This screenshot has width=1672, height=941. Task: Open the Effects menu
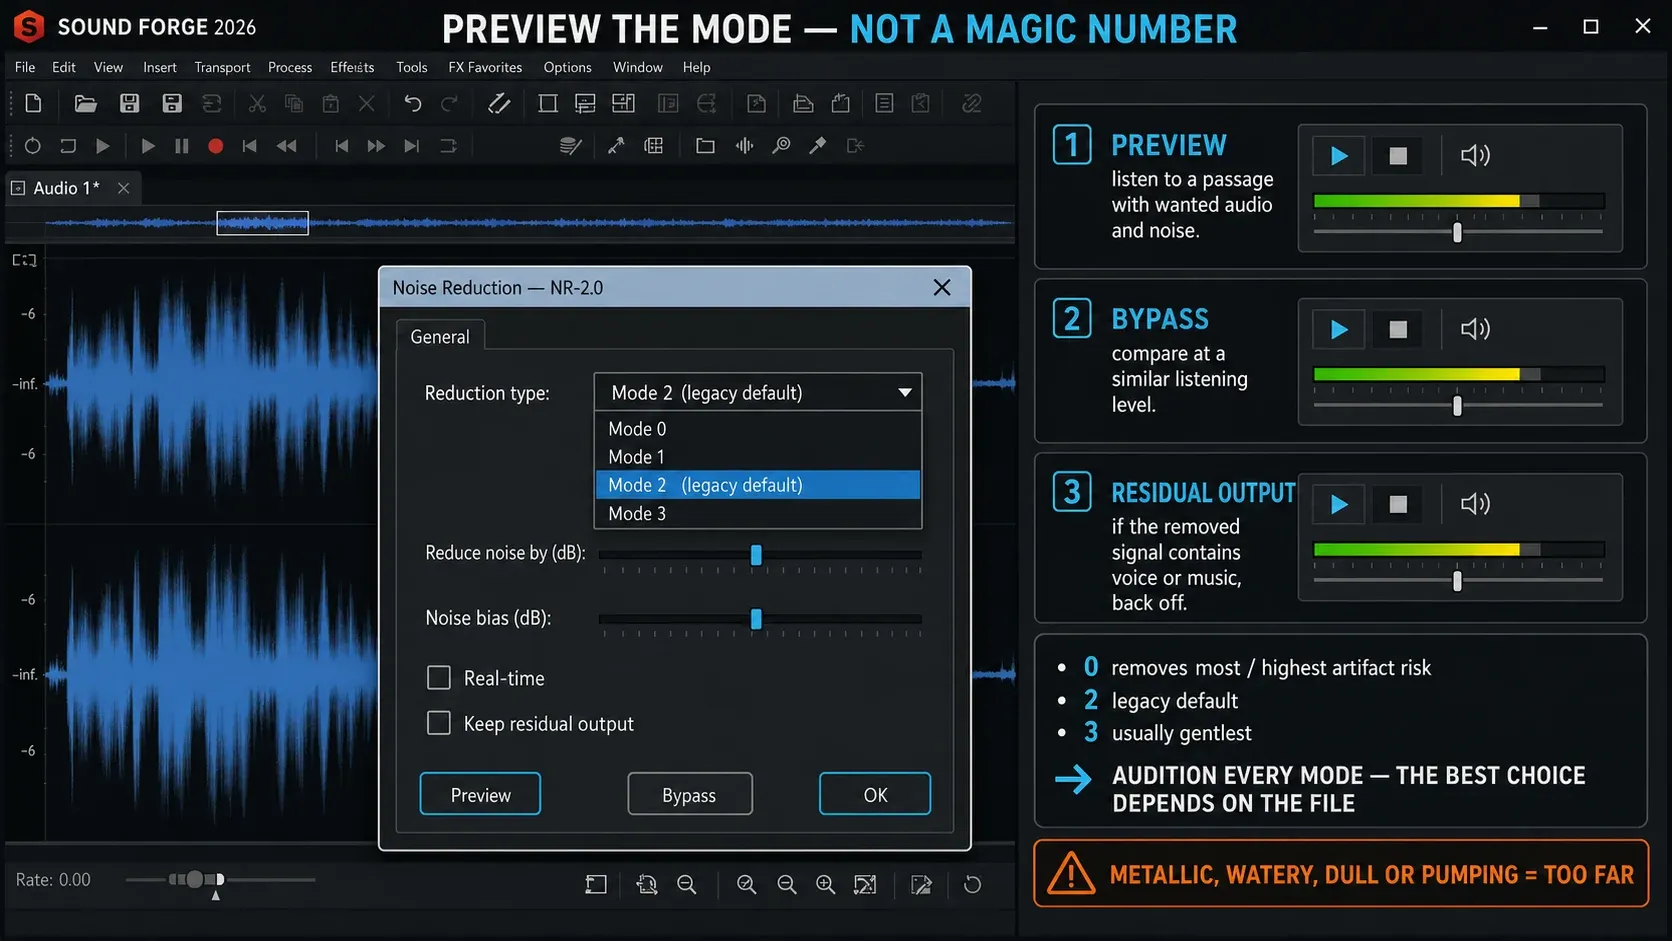click(352, 67)
